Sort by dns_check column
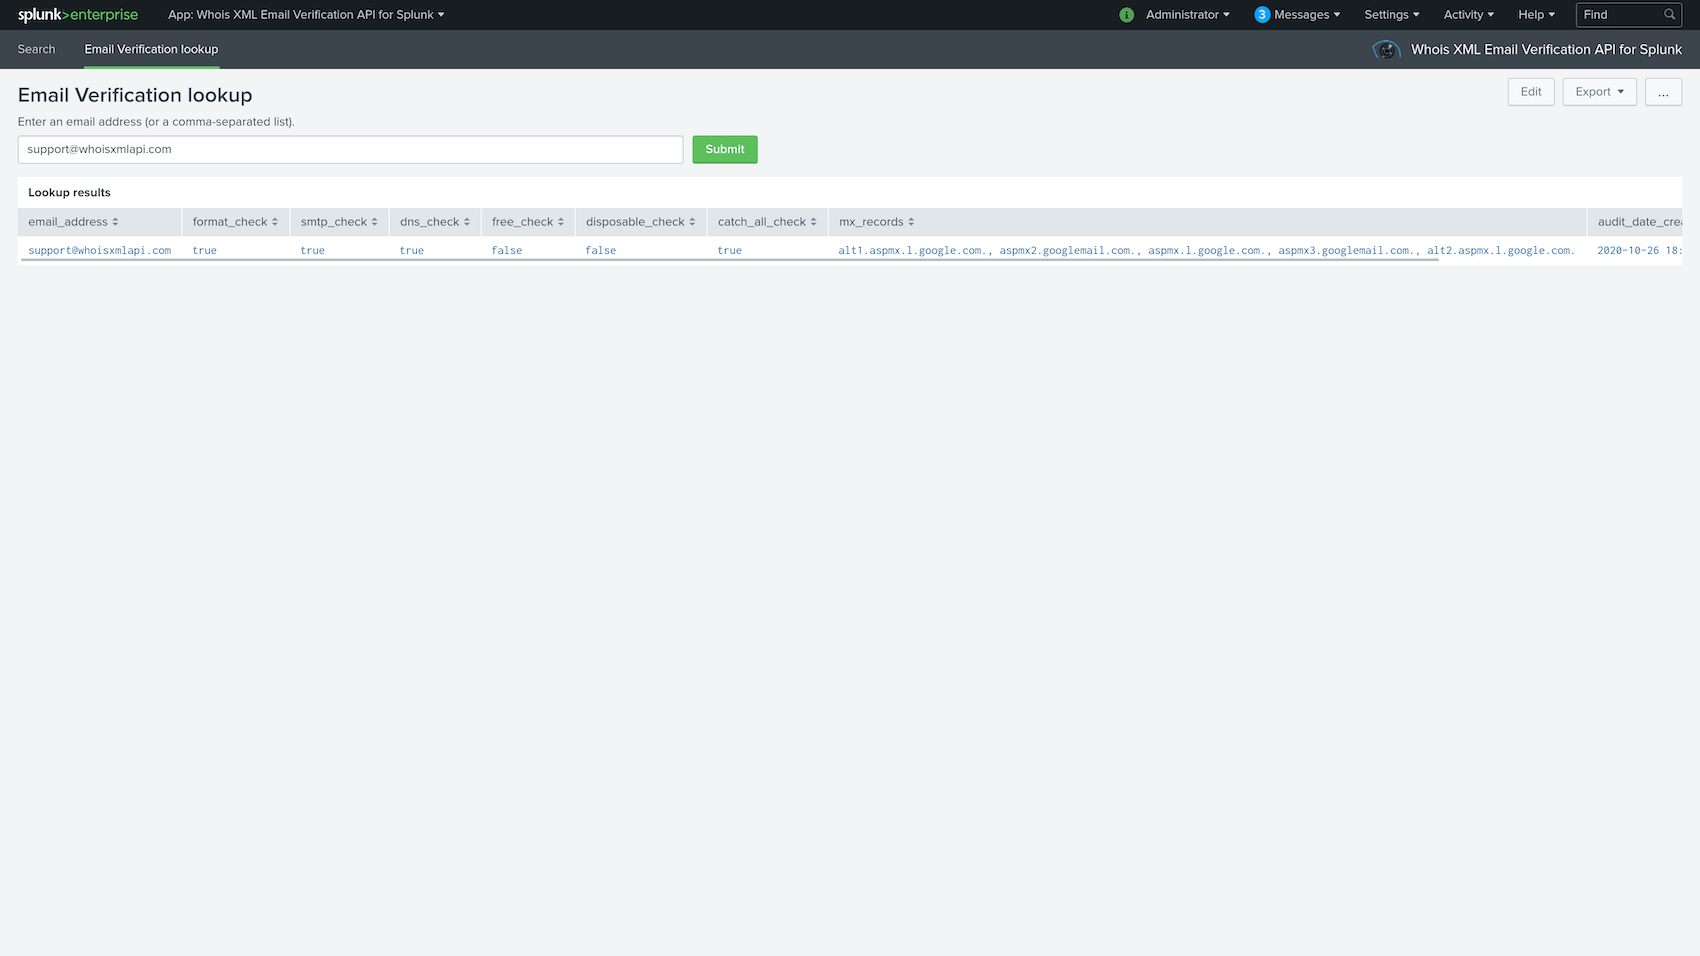 tap(435, 222)
